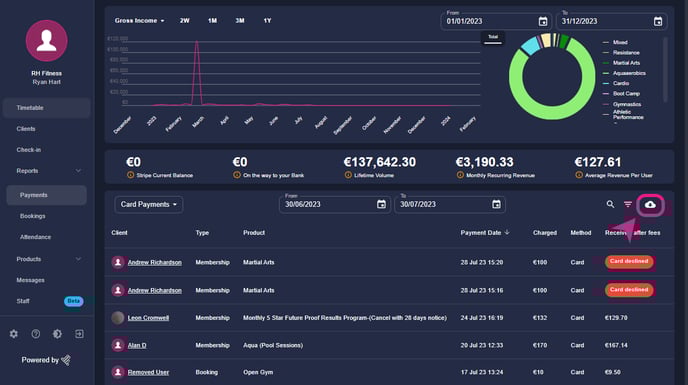Click the payments To date field 30/07/2023
Image resolution: width=688 pixels, height=385 pixels.
pos(449,205)
